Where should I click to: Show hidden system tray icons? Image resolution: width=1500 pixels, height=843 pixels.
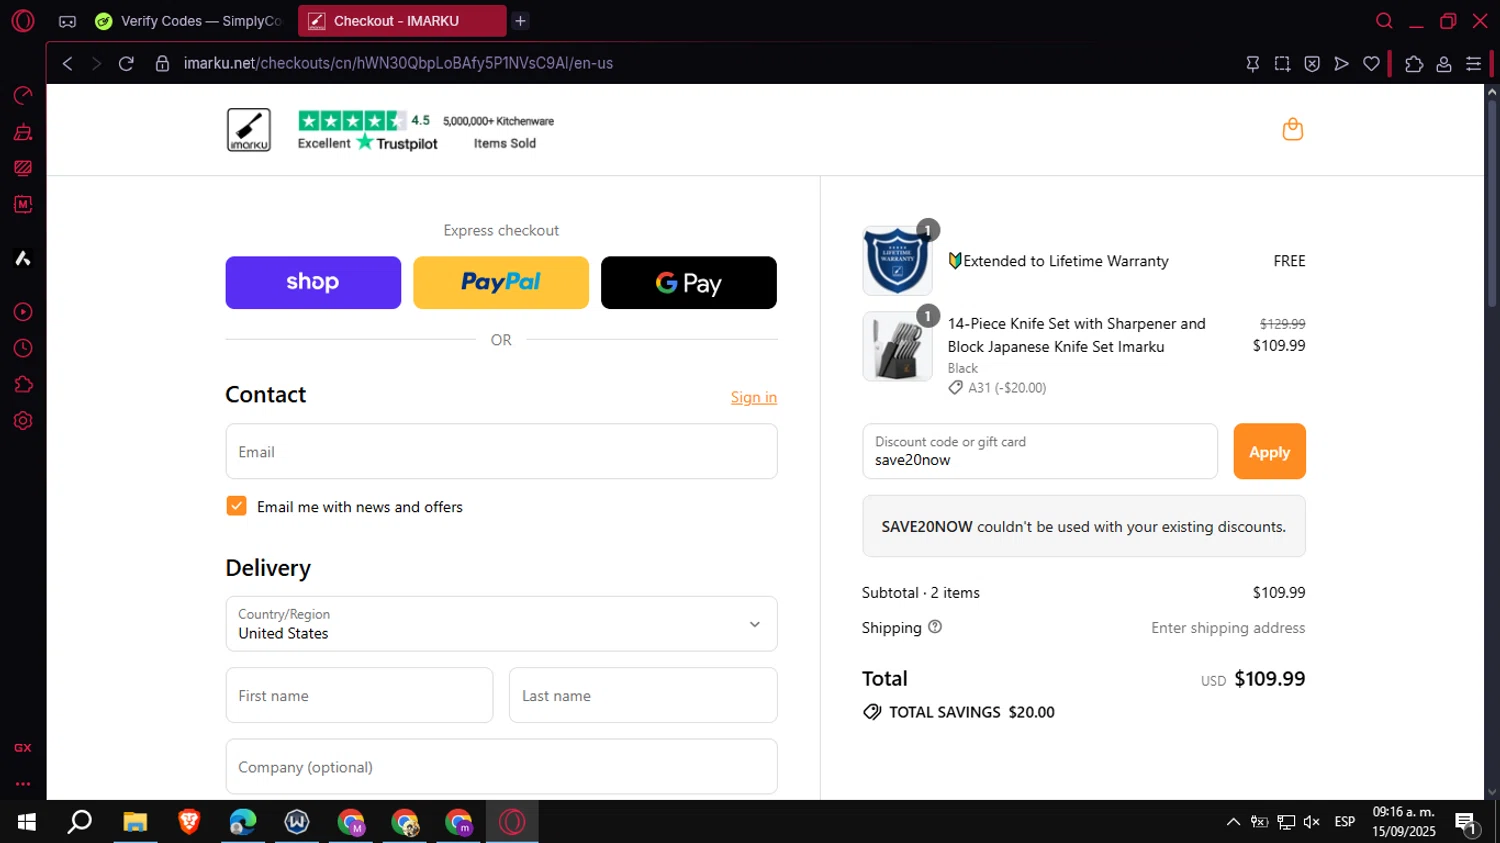(x=1233, y=822)
